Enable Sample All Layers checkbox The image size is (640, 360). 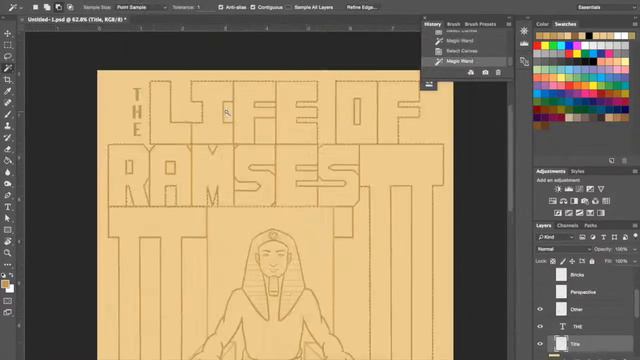click(x=289, y=7)
